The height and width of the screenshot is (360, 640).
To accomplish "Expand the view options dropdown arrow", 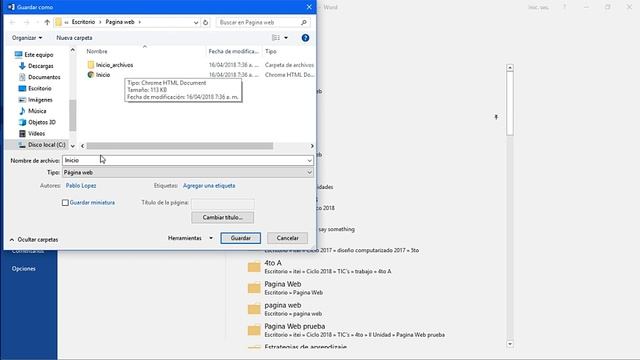I will pyautogui.click(x=286, y=38).
